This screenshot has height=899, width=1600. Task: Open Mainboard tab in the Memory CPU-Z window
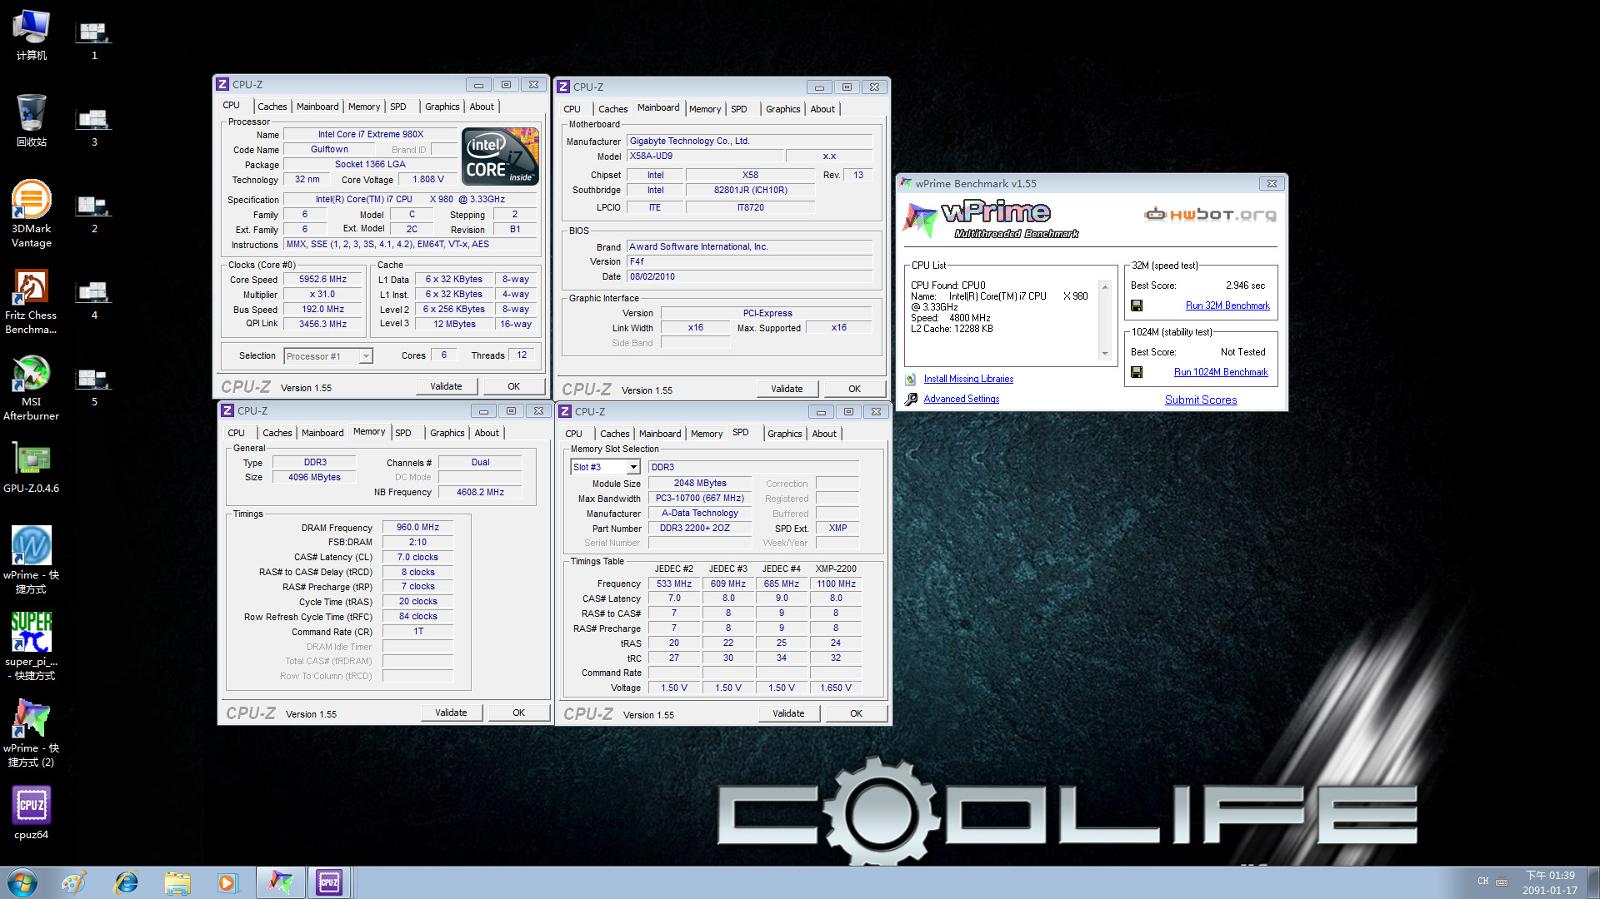coord(322,433)
